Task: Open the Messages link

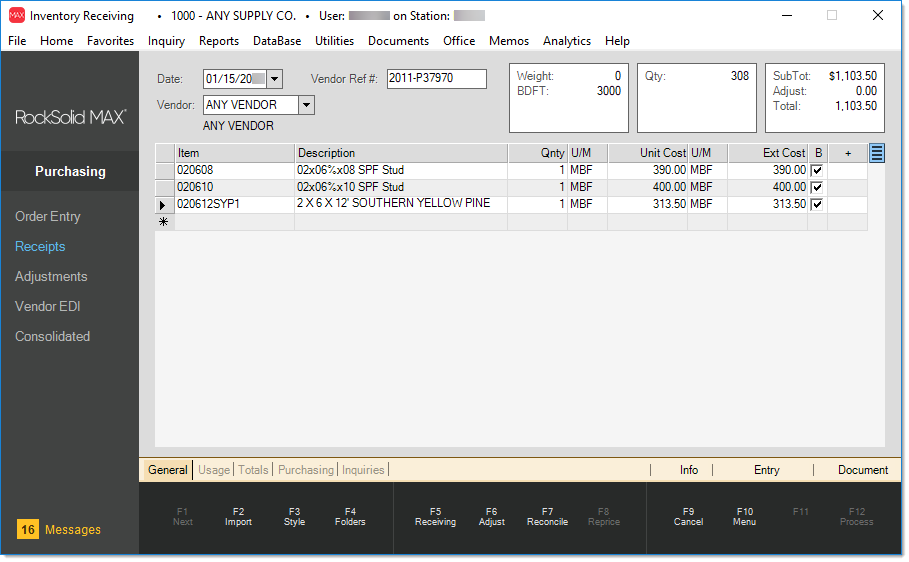Action: (x=73, y=530)
